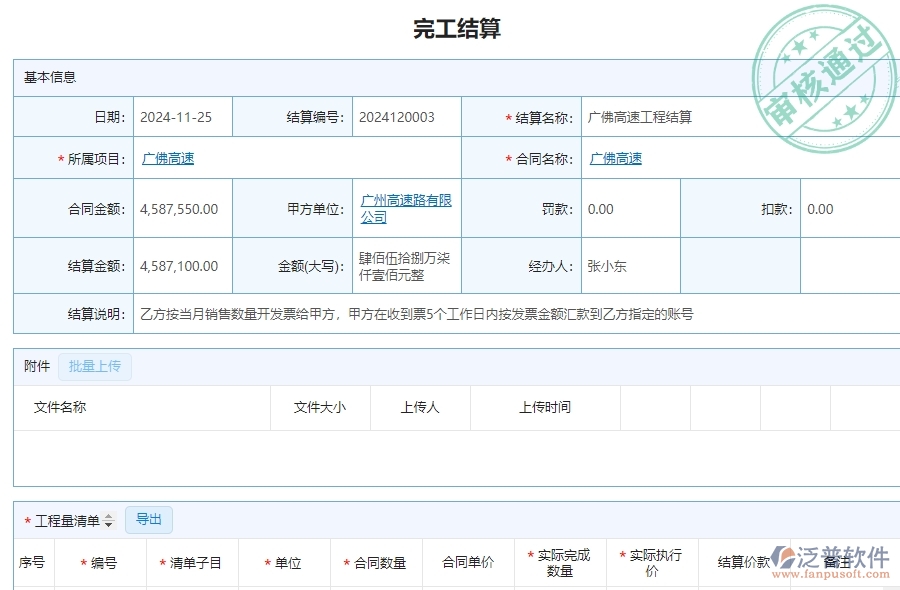This screenshot has width=900, height=590.
Task: Click the 批量上传 batch upload button
Action: pyautogui.click(x=95, y=367)
